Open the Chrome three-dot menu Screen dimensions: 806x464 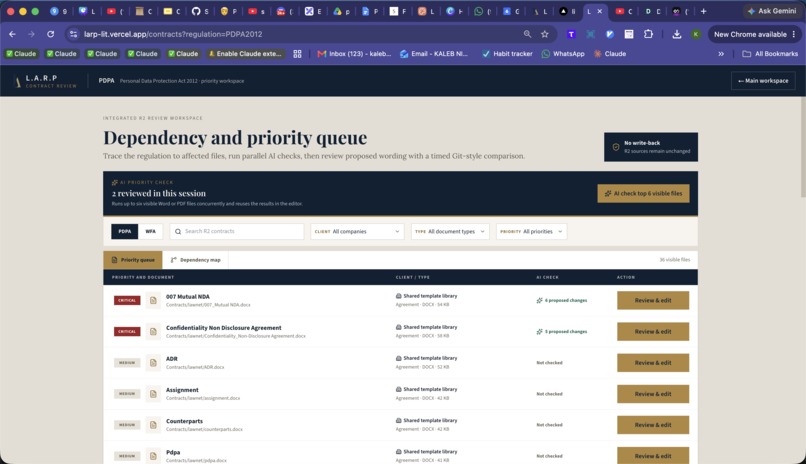(794, 34)
